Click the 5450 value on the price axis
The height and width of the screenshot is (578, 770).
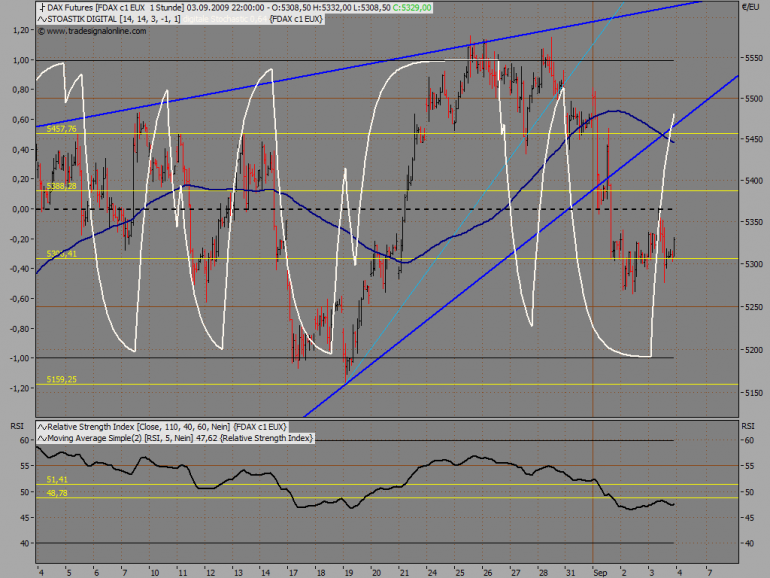tap(754, 139)
